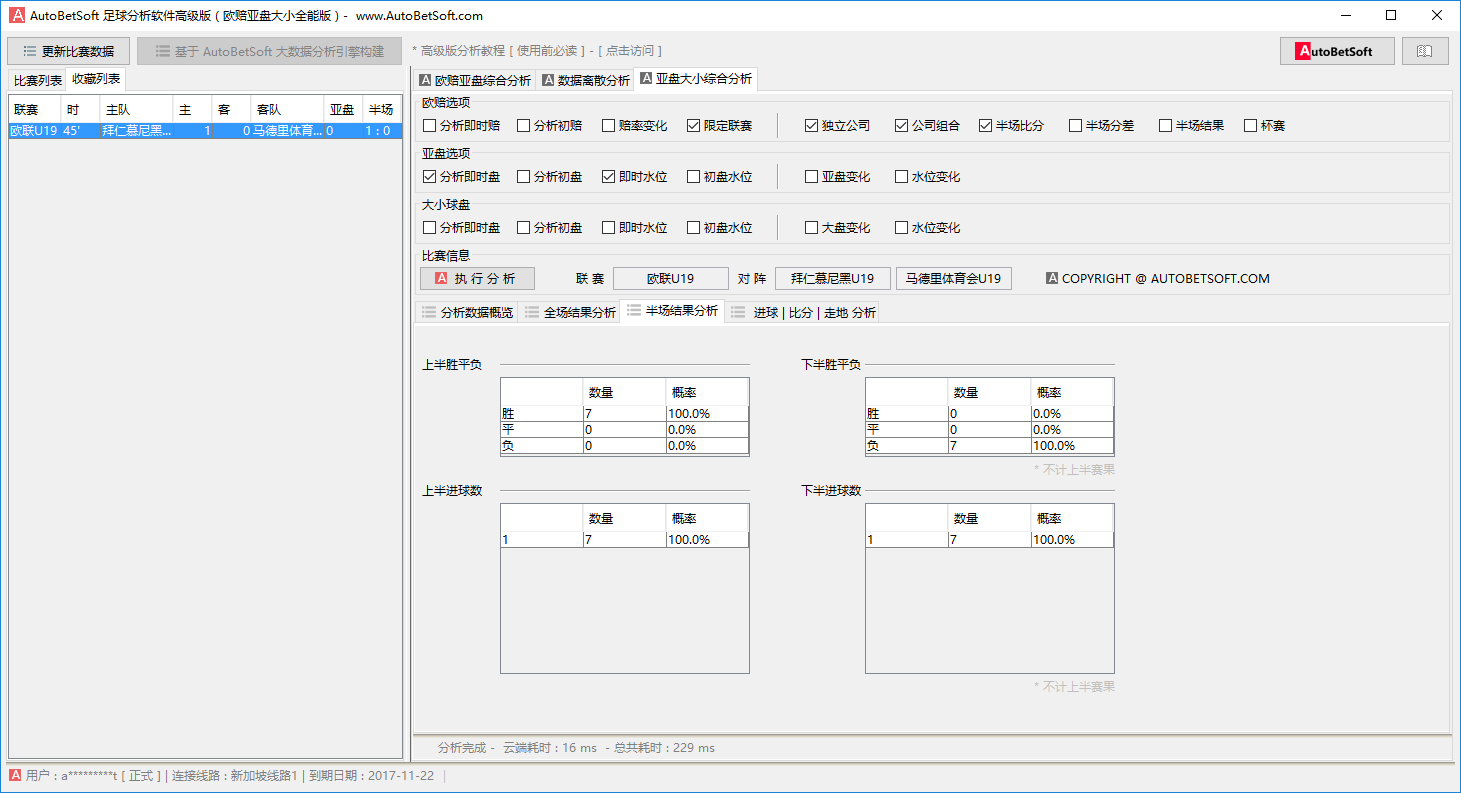Update match data with 更新比赛数据 button
Screen dimensions: 1461x793
(69, 51)
